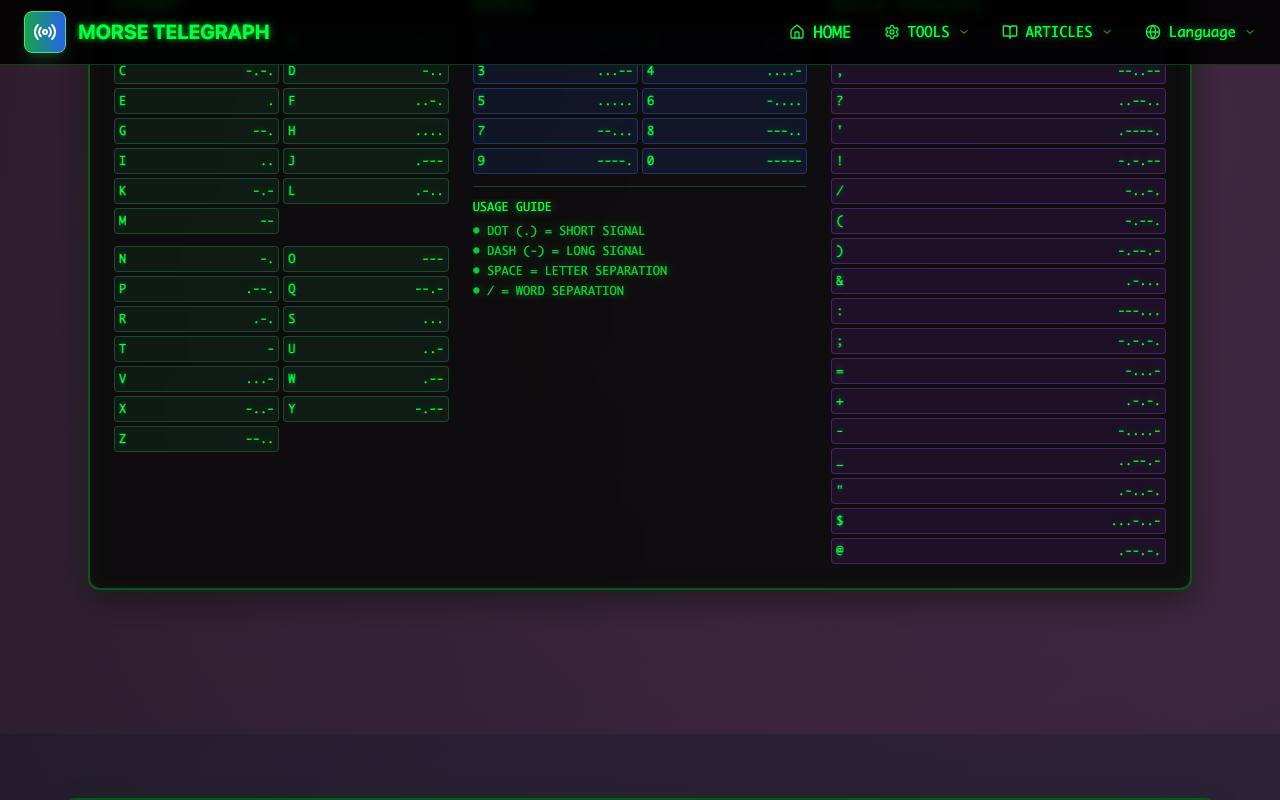Select the letter G morse cell
The width and height of the screenshot is (1280, 800).
(x=196, y=131)
